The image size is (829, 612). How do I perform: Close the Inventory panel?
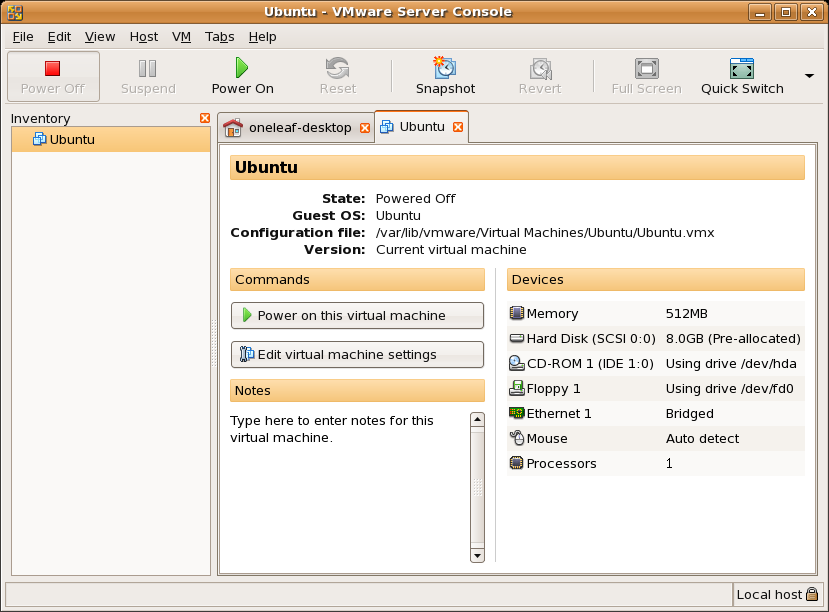(205, 118)
